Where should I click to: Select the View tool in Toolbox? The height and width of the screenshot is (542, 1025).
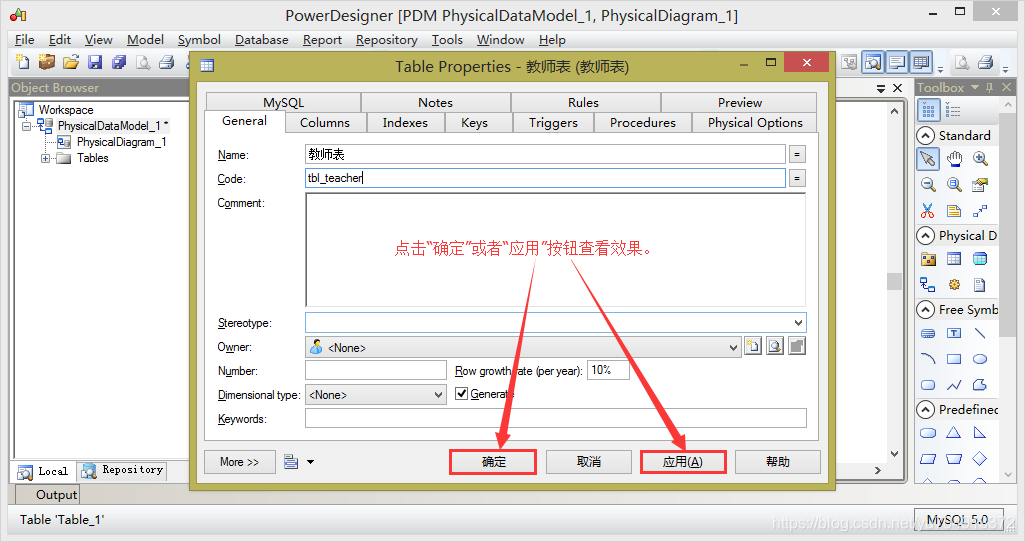[980, 259]
